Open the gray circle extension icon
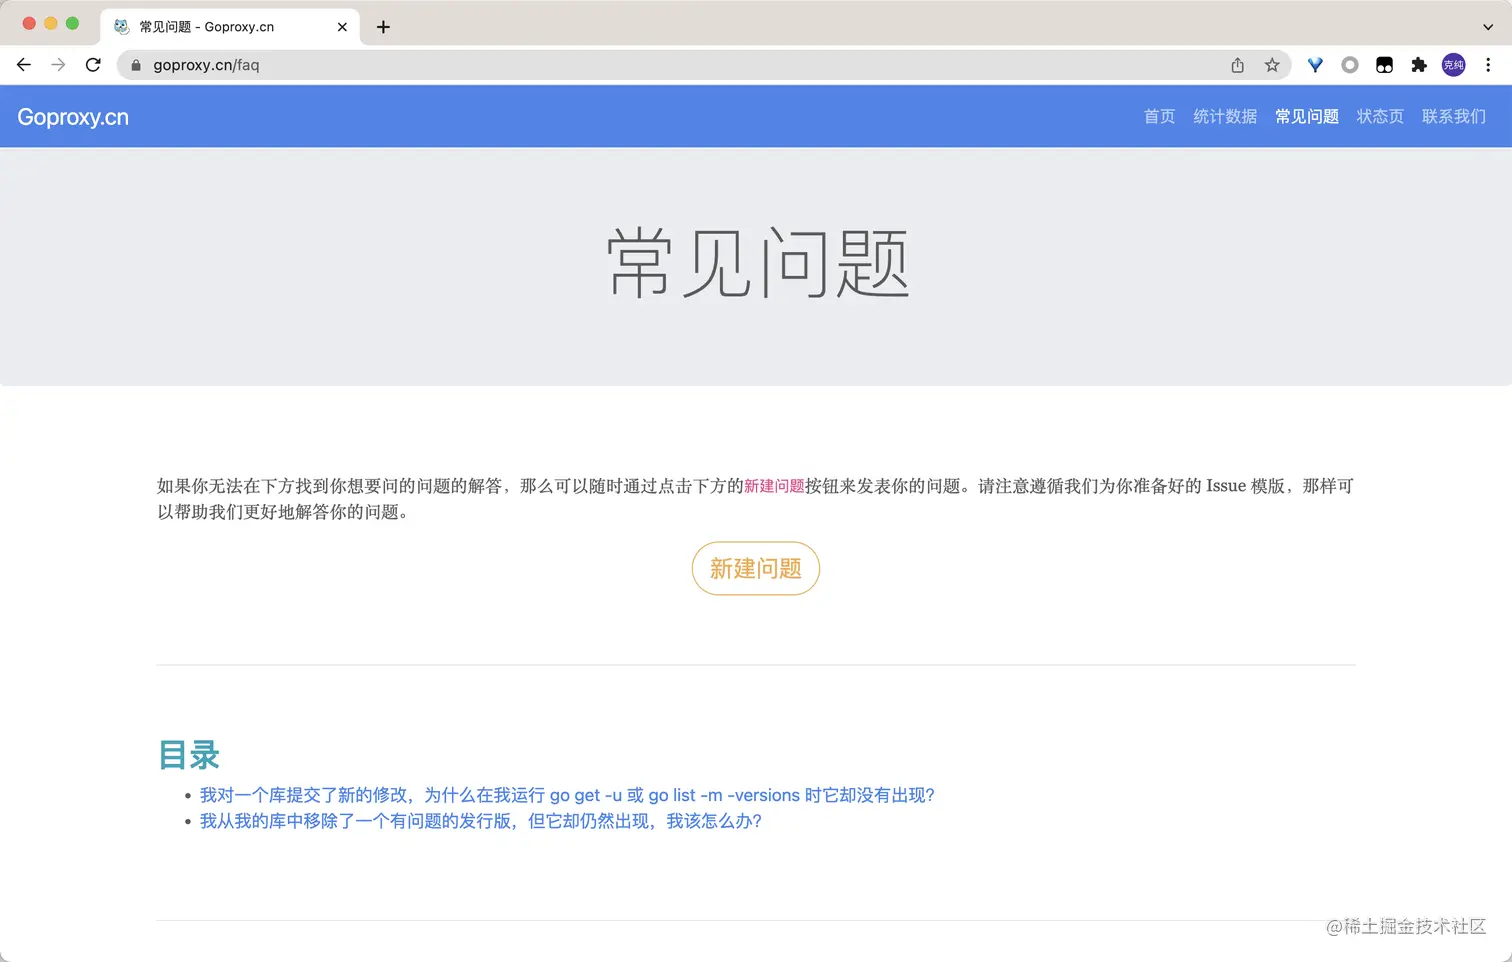The width and height of the screenshot is (1512, 962). click(x=1350, y=65)
